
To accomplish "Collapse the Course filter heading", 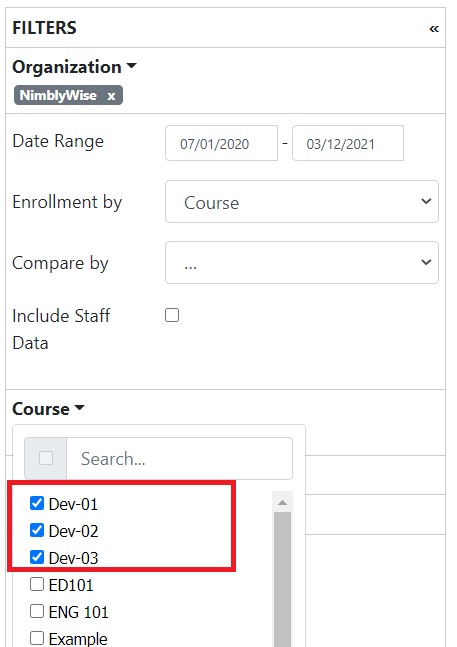I will (x=48, y=409).
